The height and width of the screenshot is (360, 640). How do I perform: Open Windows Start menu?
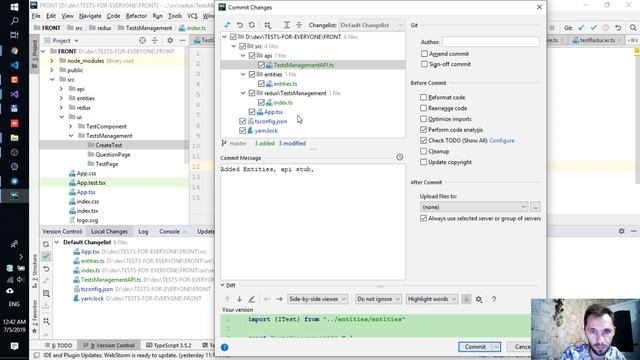click(14, 7)
